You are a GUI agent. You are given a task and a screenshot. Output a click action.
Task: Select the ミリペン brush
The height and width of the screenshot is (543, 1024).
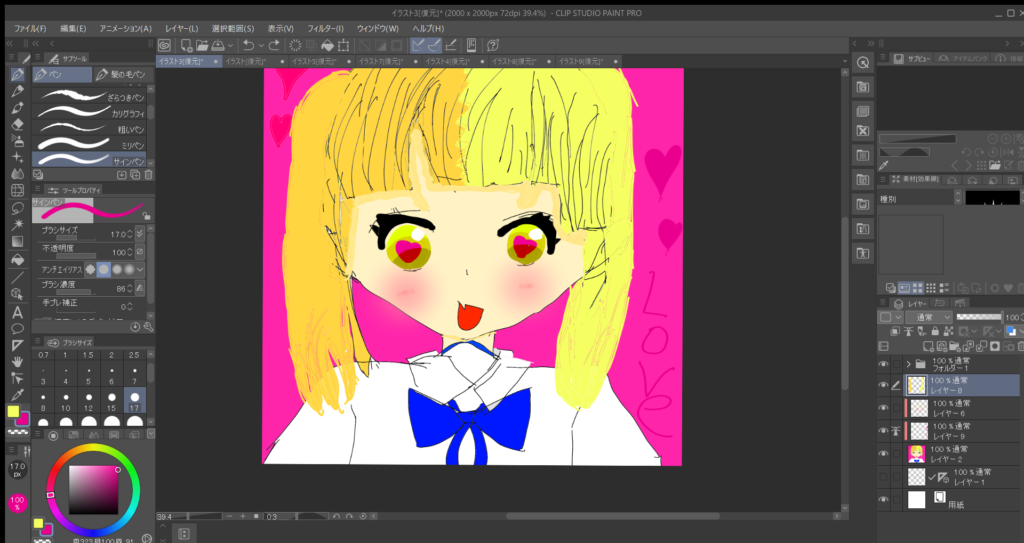90,144
